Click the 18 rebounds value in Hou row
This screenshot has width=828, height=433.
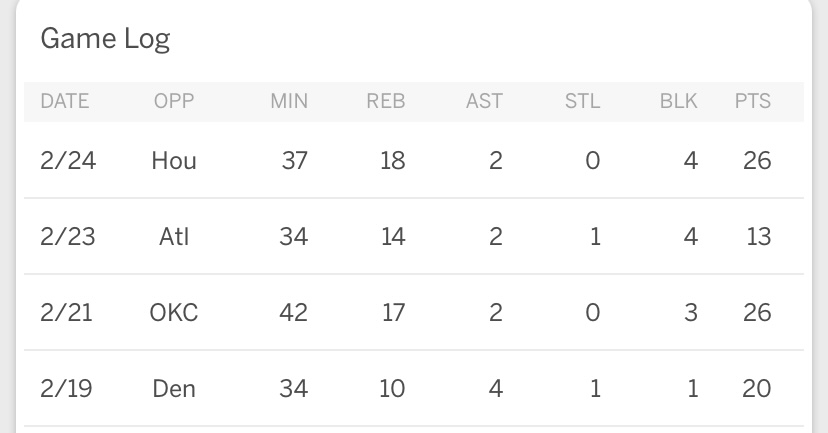392,160
